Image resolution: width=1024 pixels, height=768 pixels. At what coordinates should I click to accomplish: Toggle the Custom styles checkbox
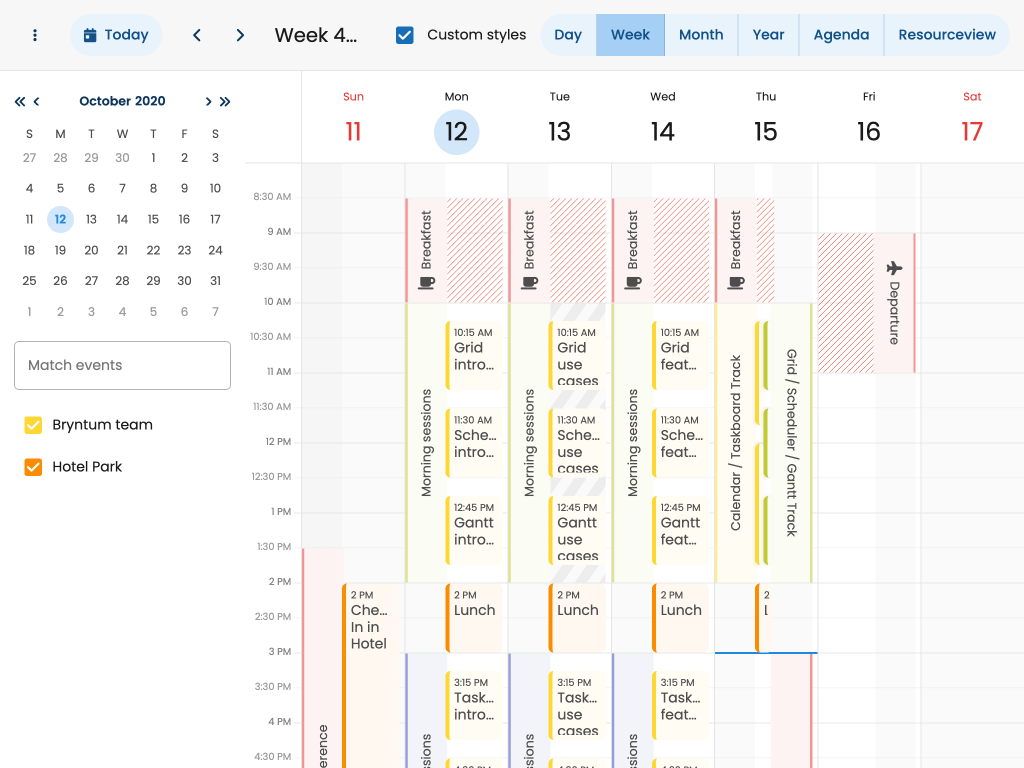click(405, 35)
